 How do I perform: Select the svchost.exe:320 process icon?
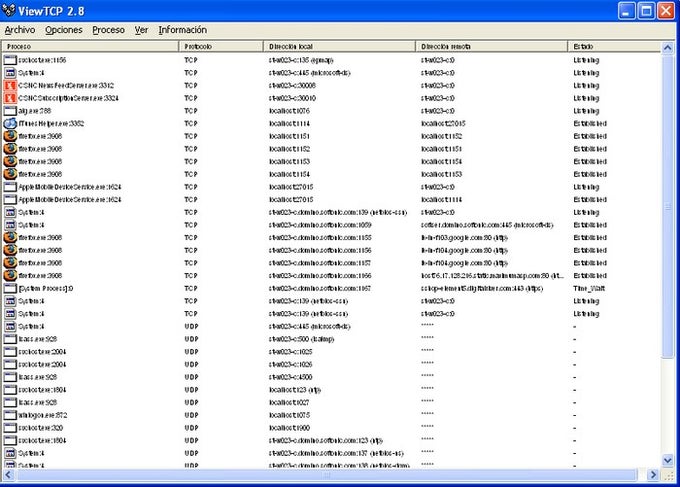pyautogui.click(x=10, y=428)
